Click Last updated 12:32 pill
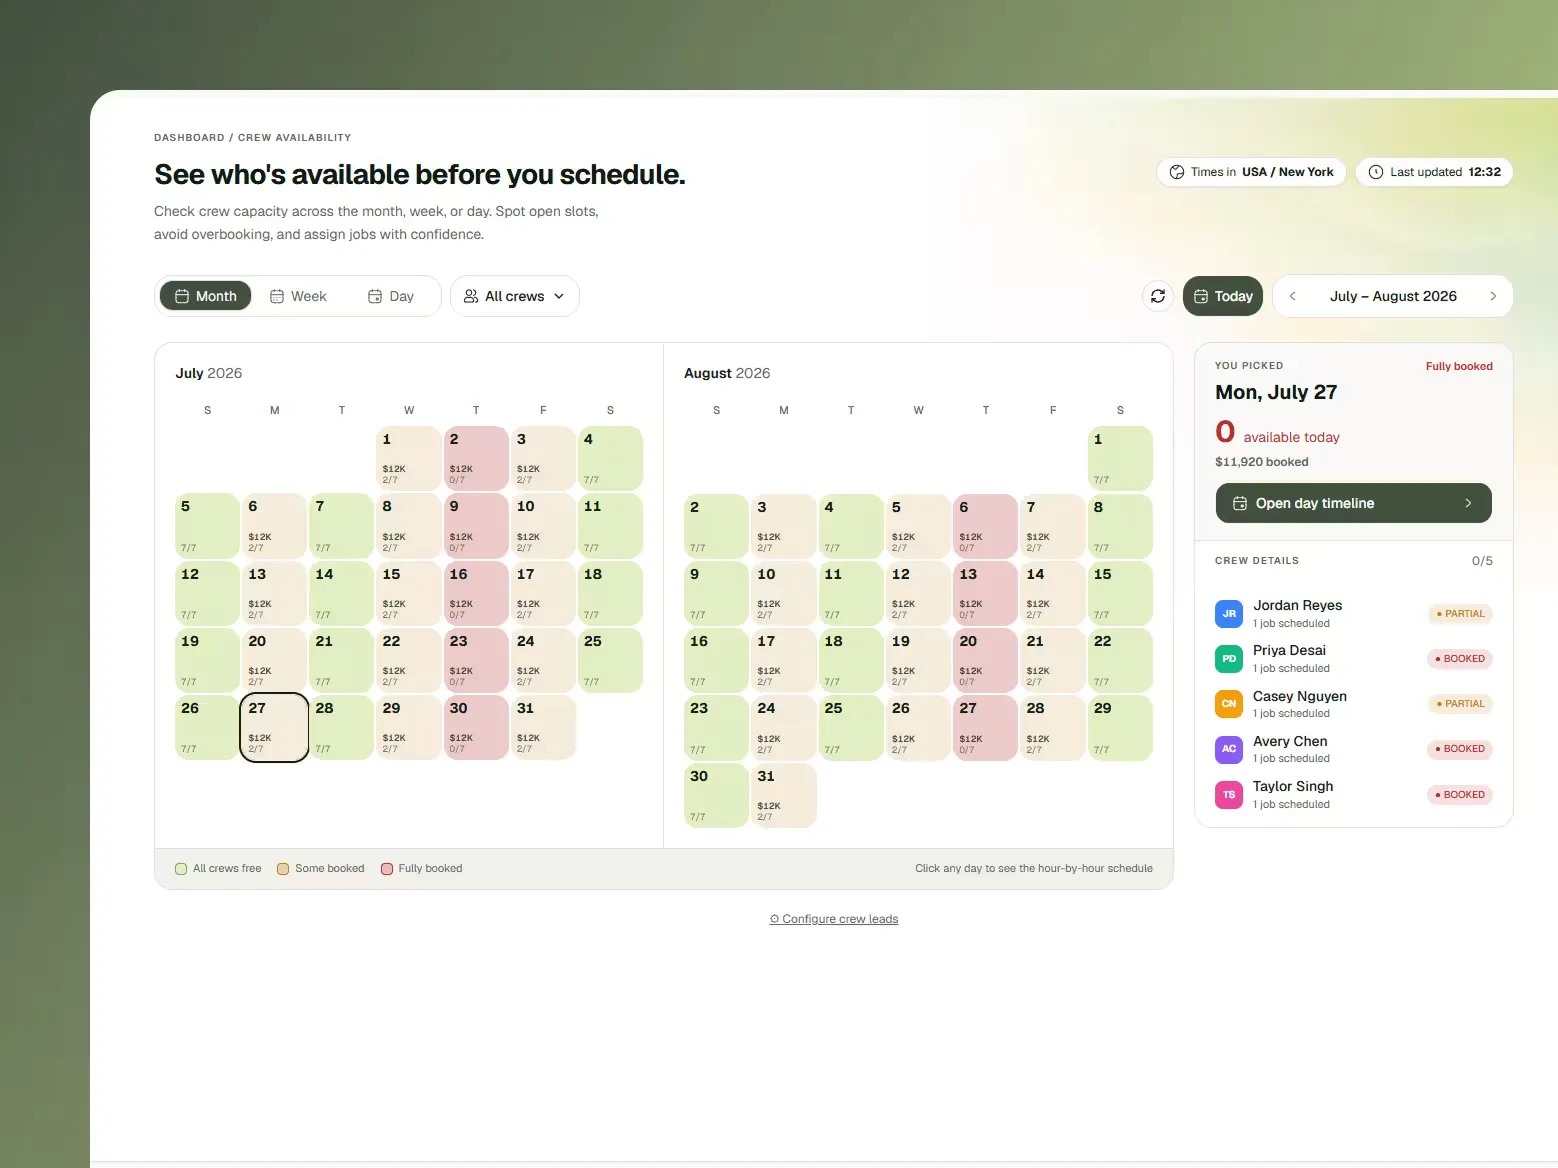Viewport: 1558px width, 1168px height. click(1434, 172)
